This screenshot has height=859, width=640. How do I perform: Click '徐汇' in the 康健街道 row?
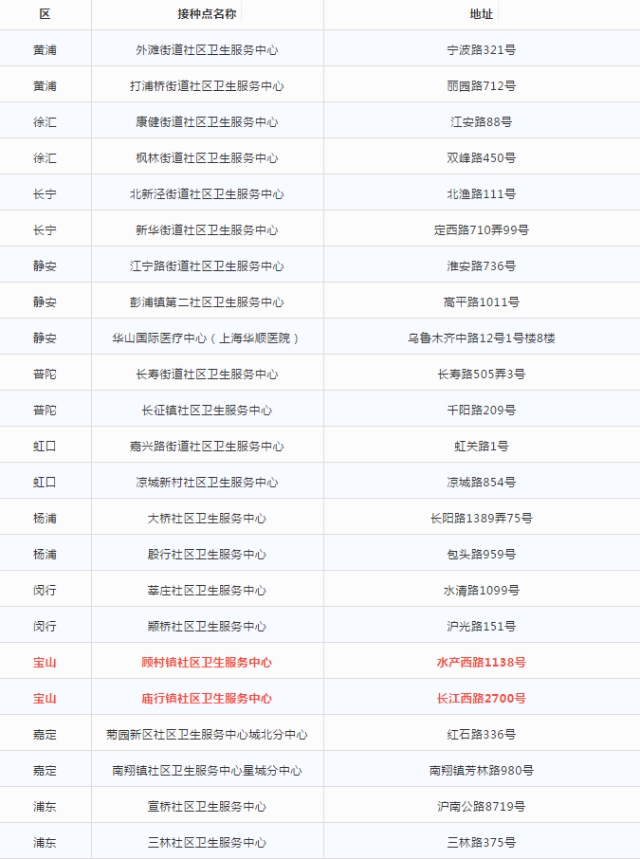point(45,122)
